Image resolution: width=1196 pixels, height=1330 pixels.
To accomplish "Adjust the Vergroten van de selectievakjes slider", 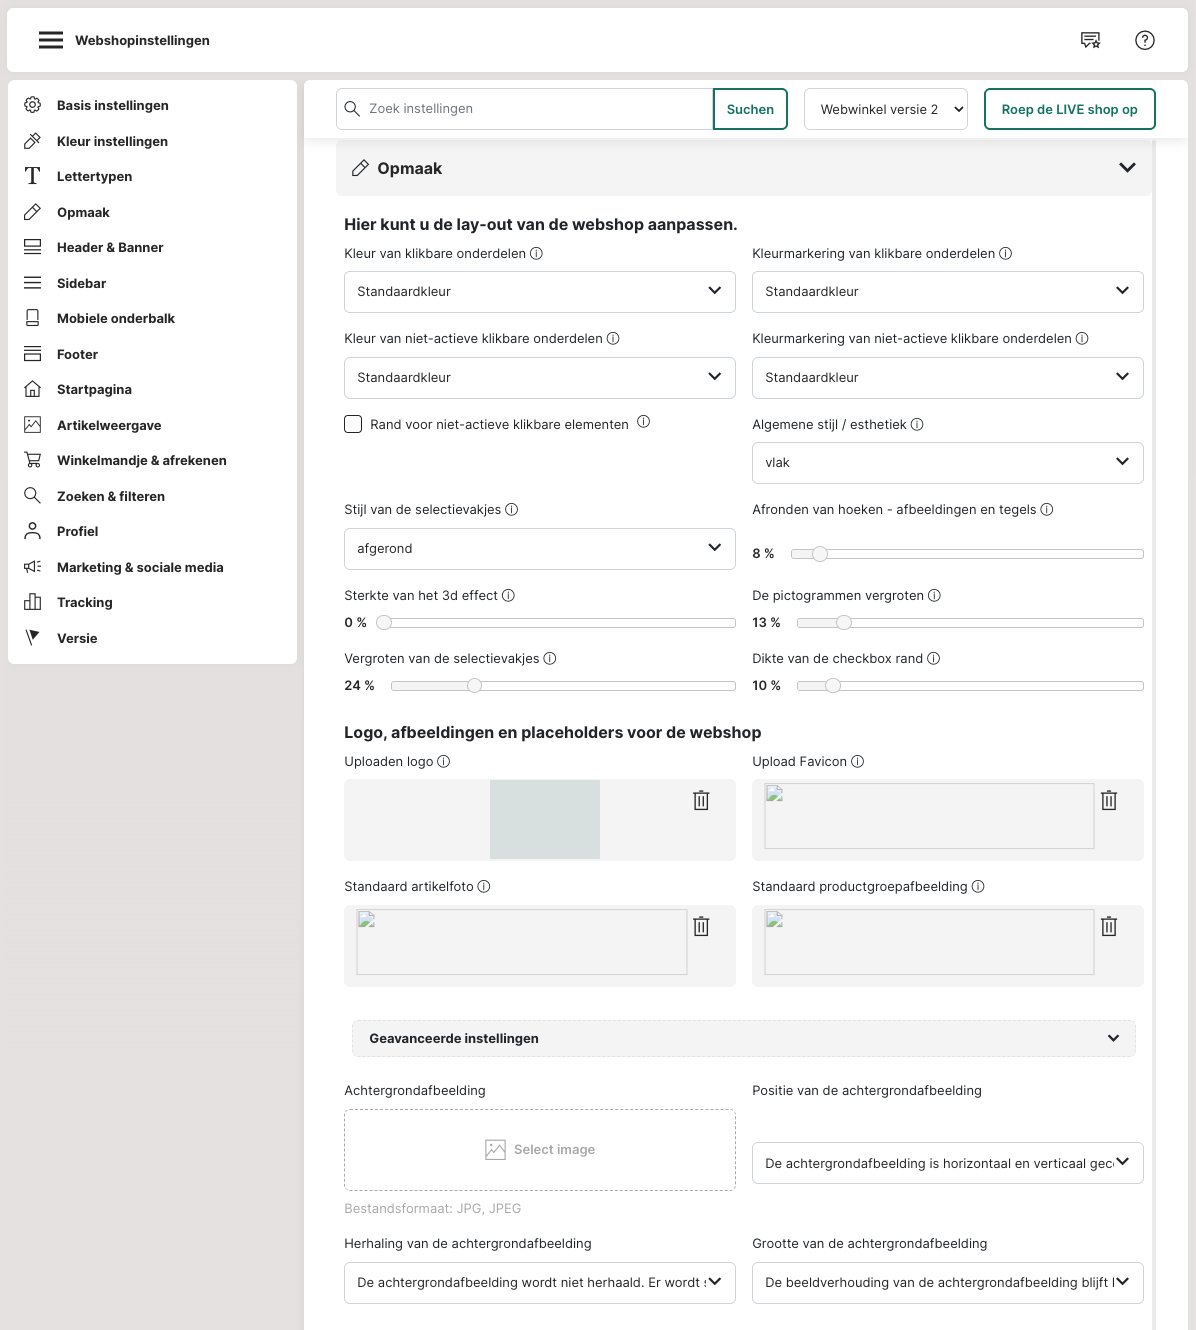I will [475, 686].
